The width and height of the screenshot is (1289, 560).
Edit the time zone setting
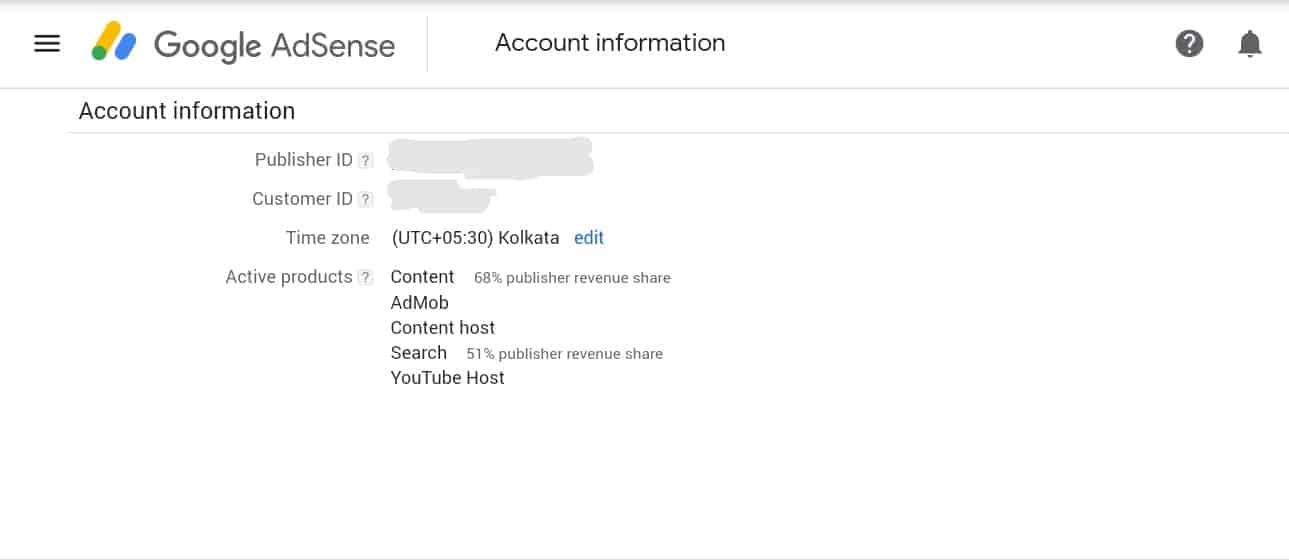589,238
